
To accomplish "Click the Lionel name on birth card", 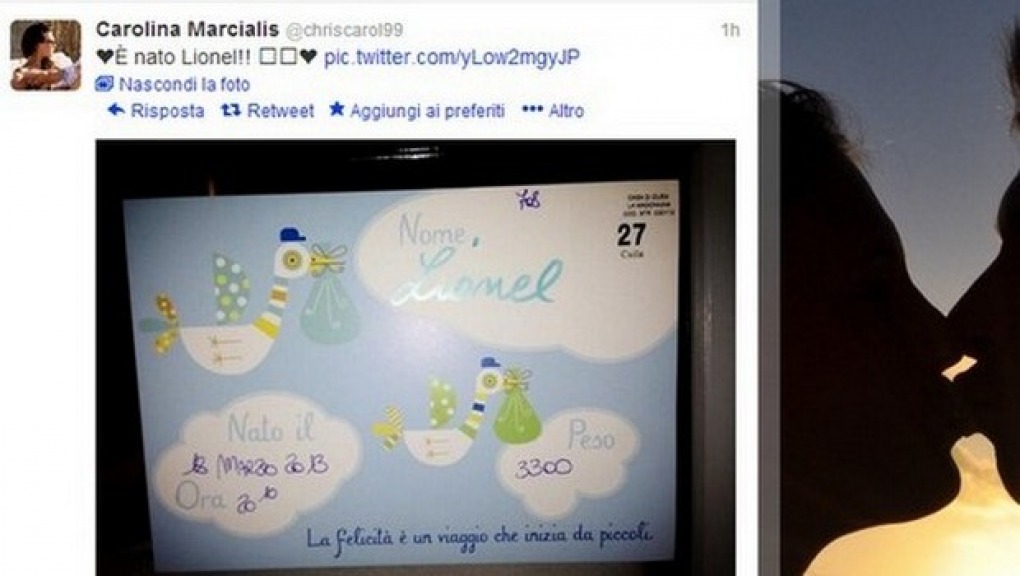I will [x=479, y=280].
